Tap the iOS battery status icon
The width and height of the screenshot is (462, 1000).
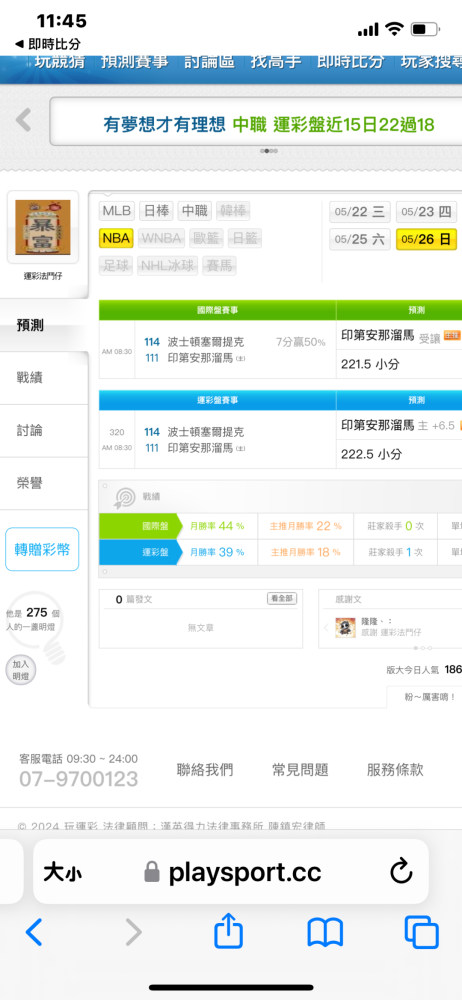(x=426, y=29)
